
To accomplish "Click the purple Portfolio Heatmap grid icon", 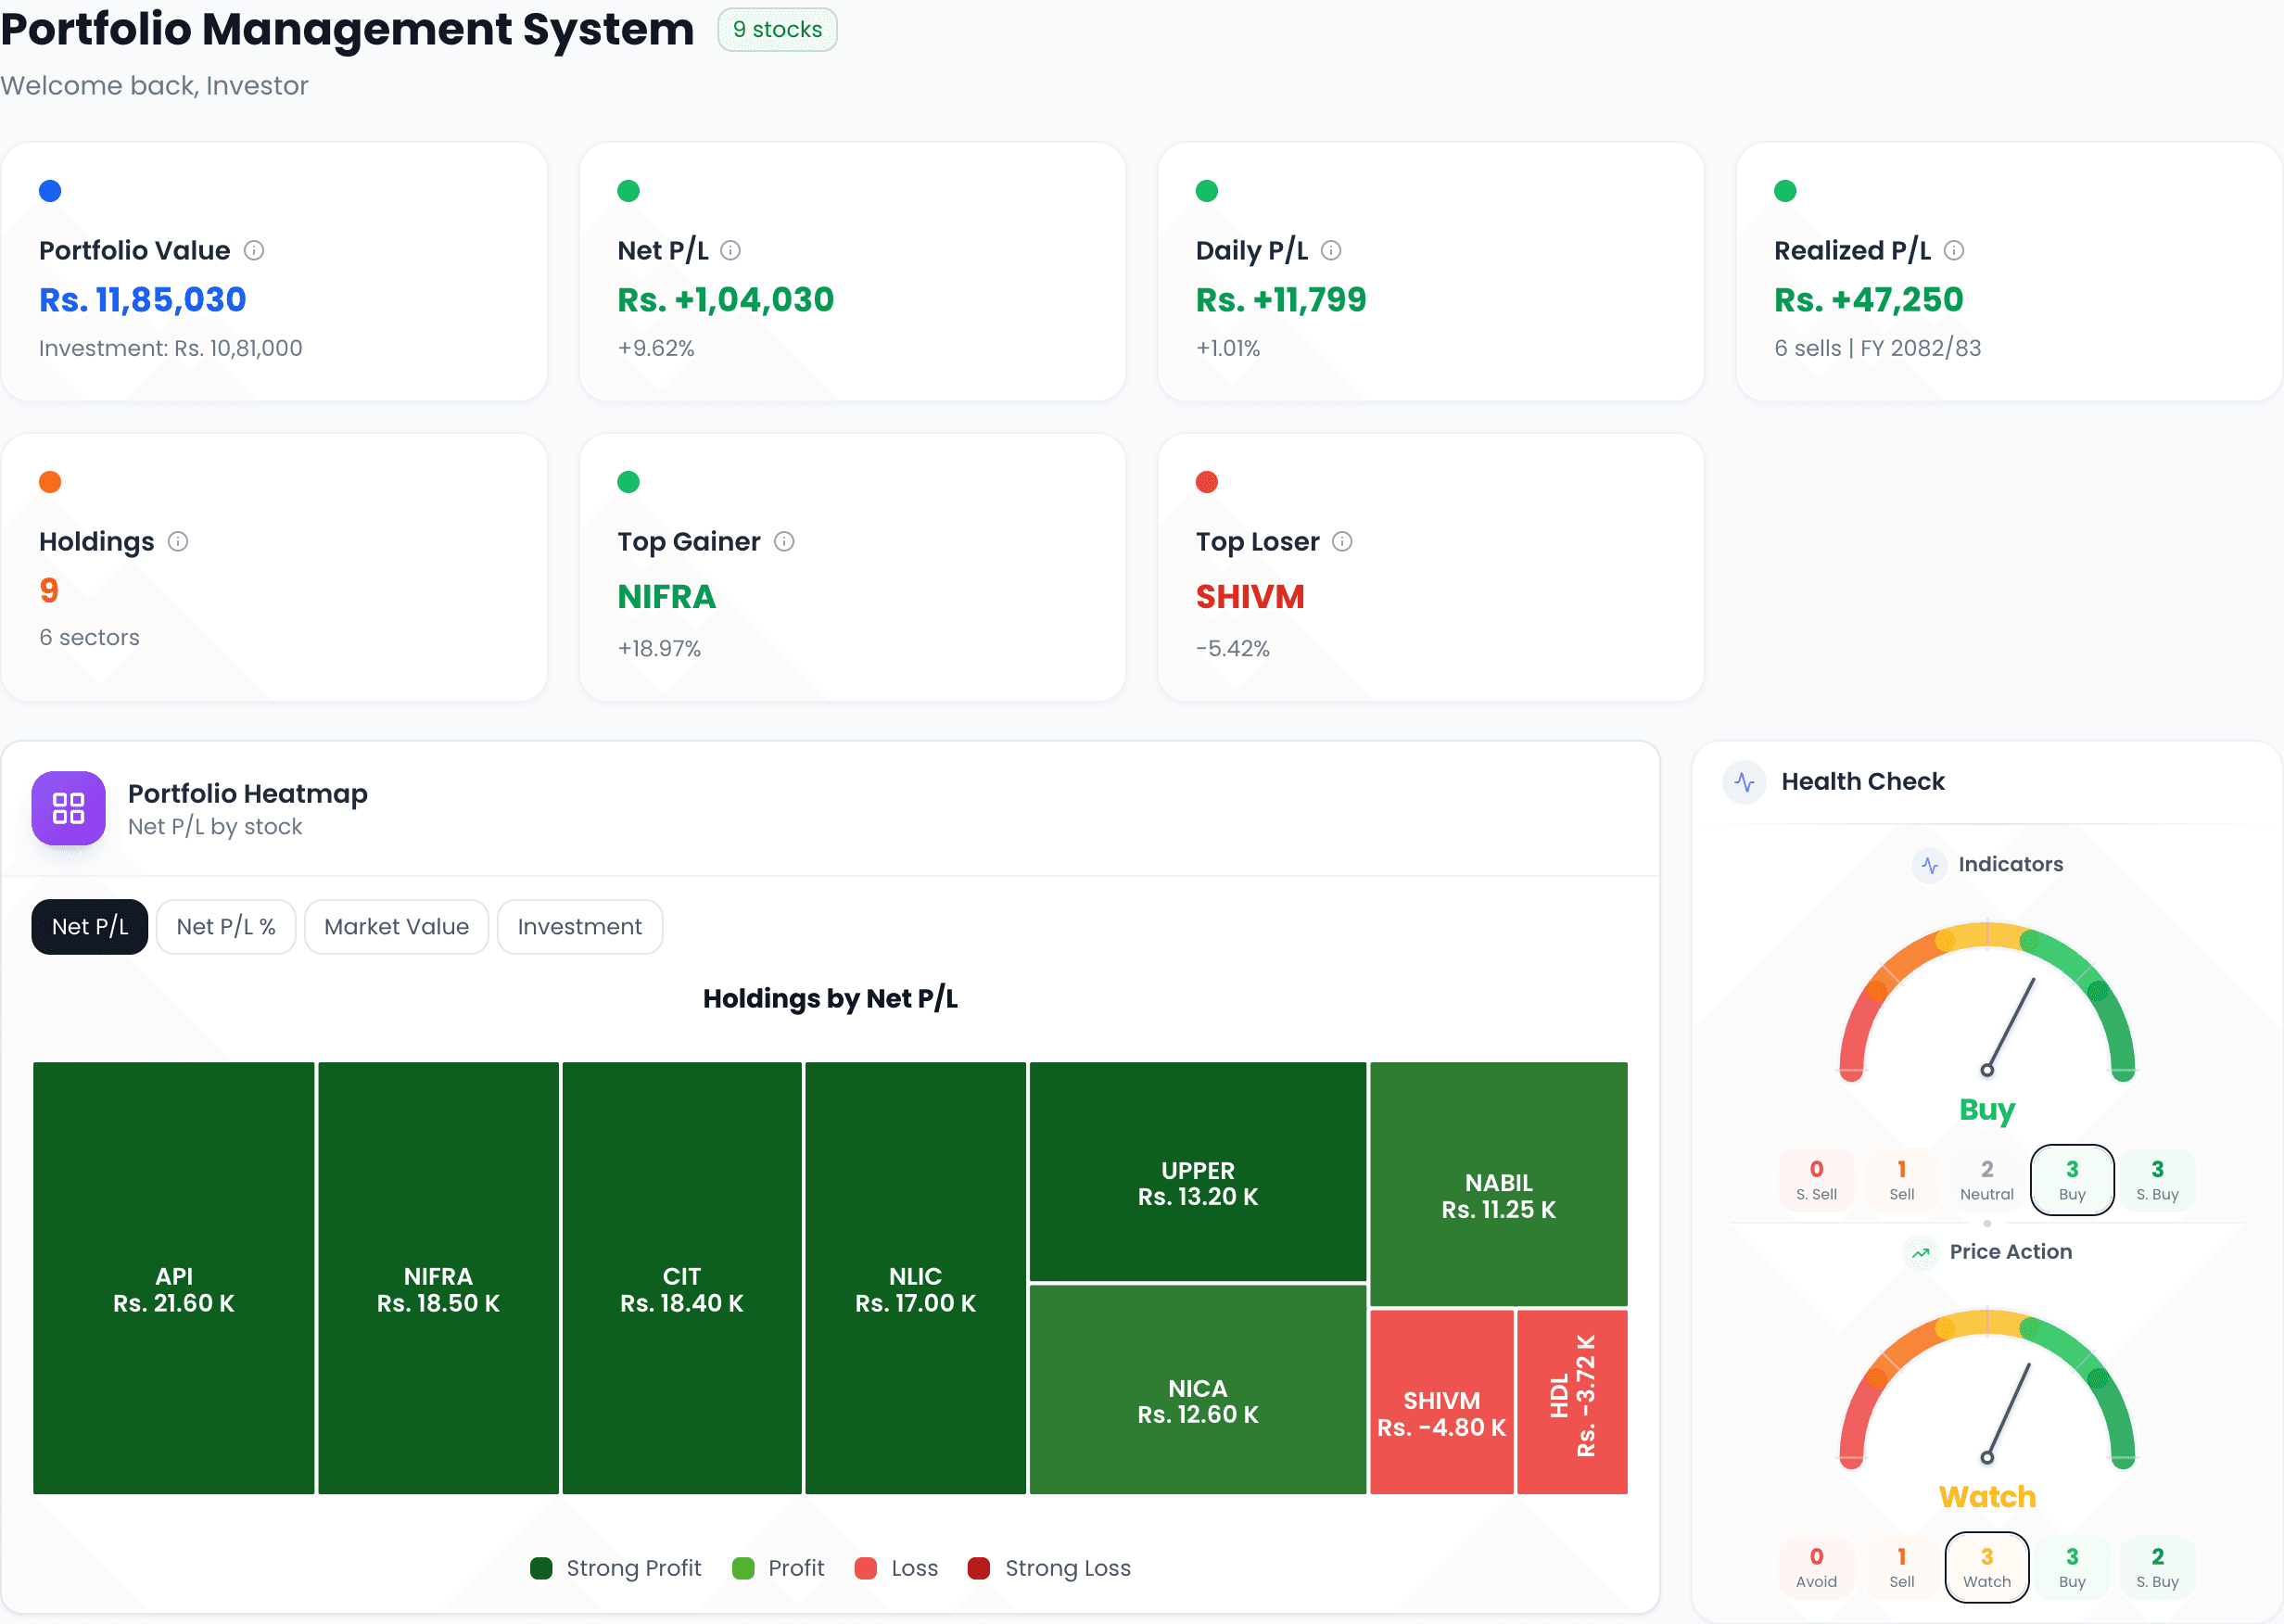I will tap(68, 808).
